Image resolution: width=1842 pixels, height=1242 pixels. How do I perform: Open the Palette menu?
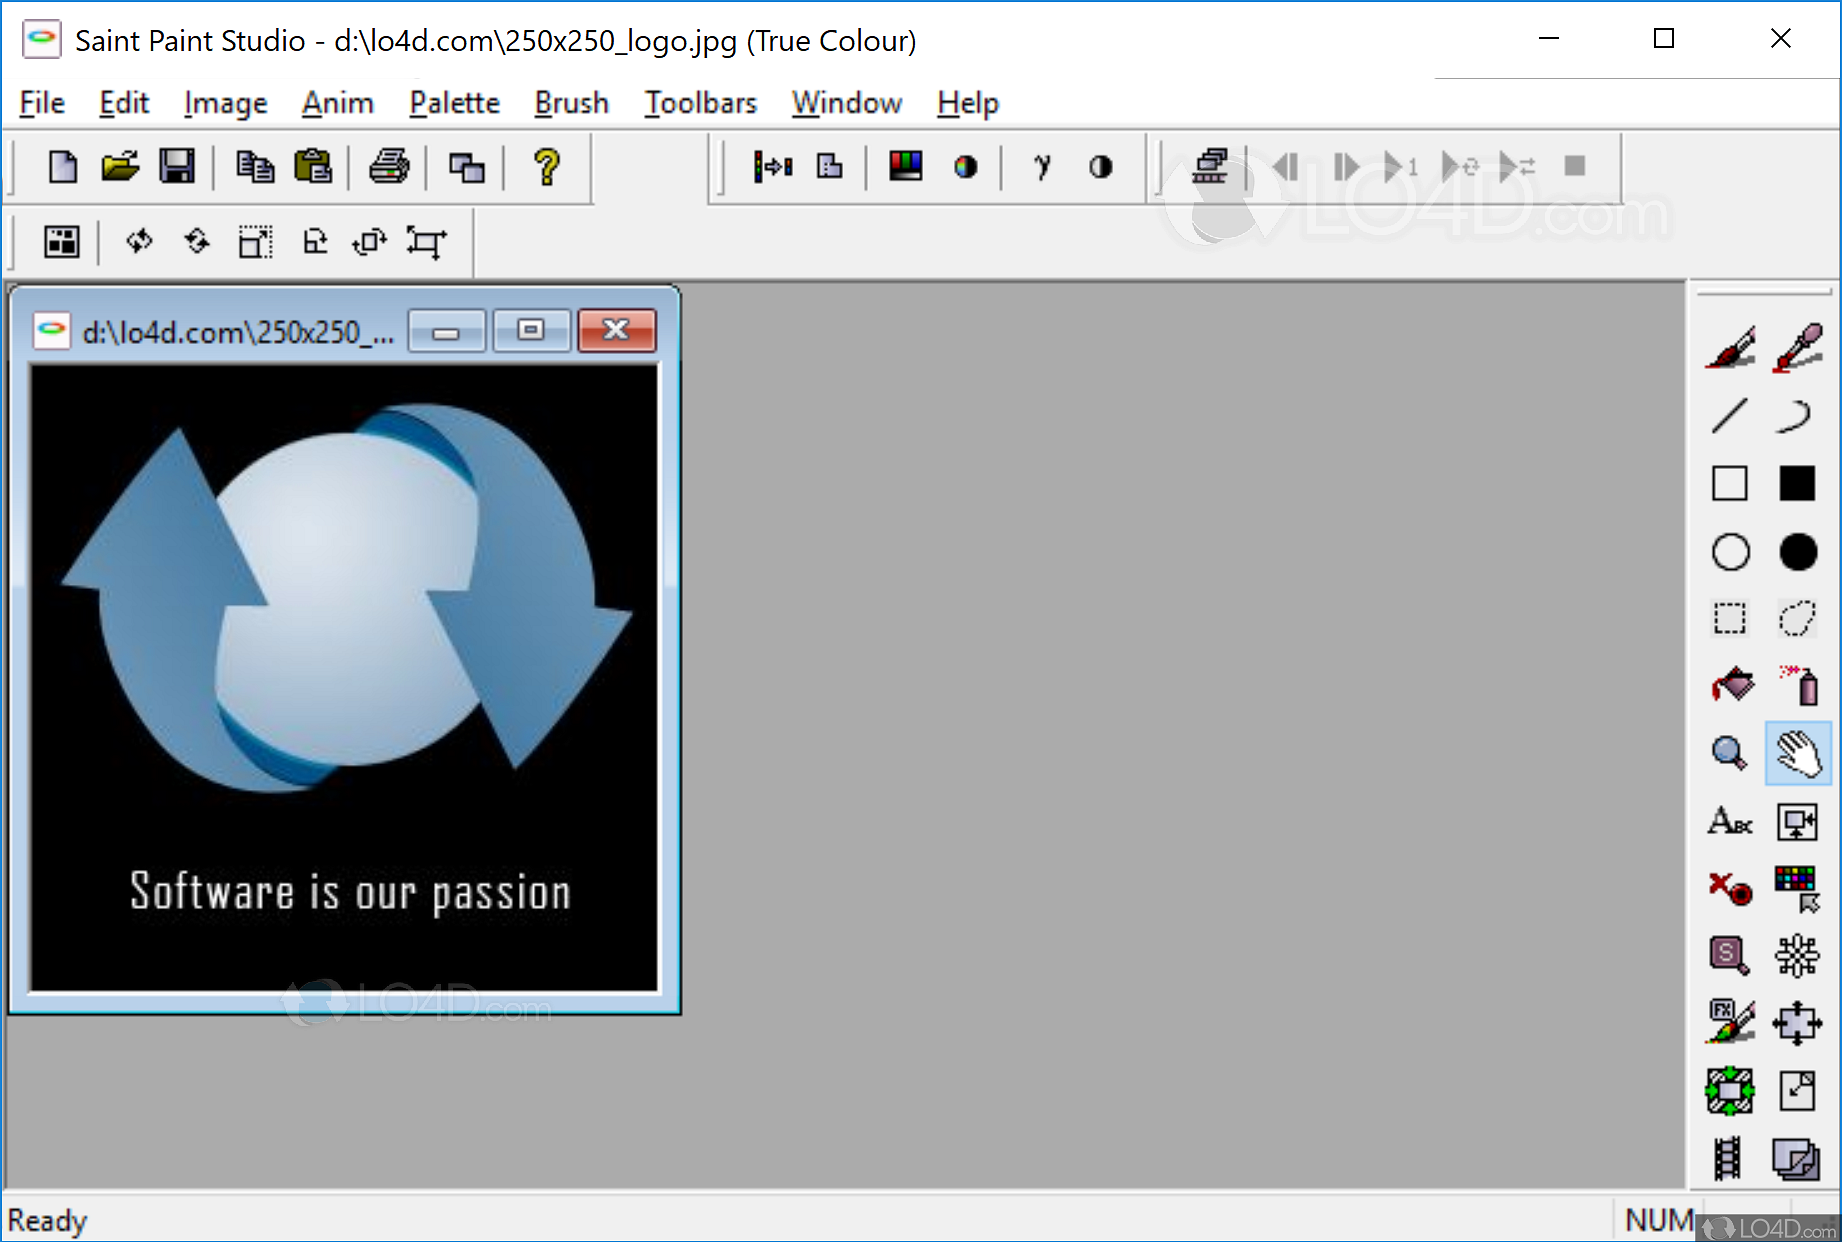[453, 102]
